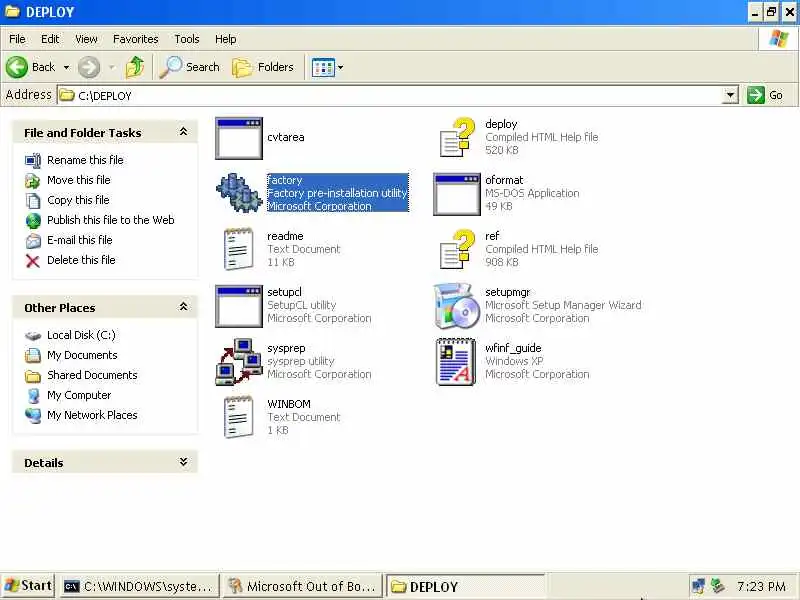
Task: Go up one folder level
Action: pyautogui.click(x=135, y=67)
